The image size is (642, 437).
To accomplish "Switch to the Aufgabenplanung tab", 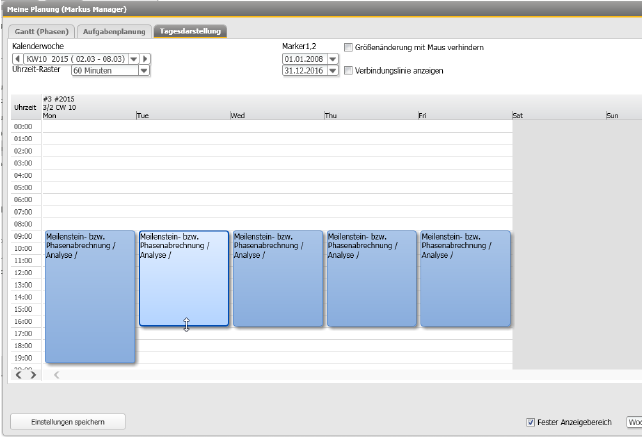I will tap(114, 31).
